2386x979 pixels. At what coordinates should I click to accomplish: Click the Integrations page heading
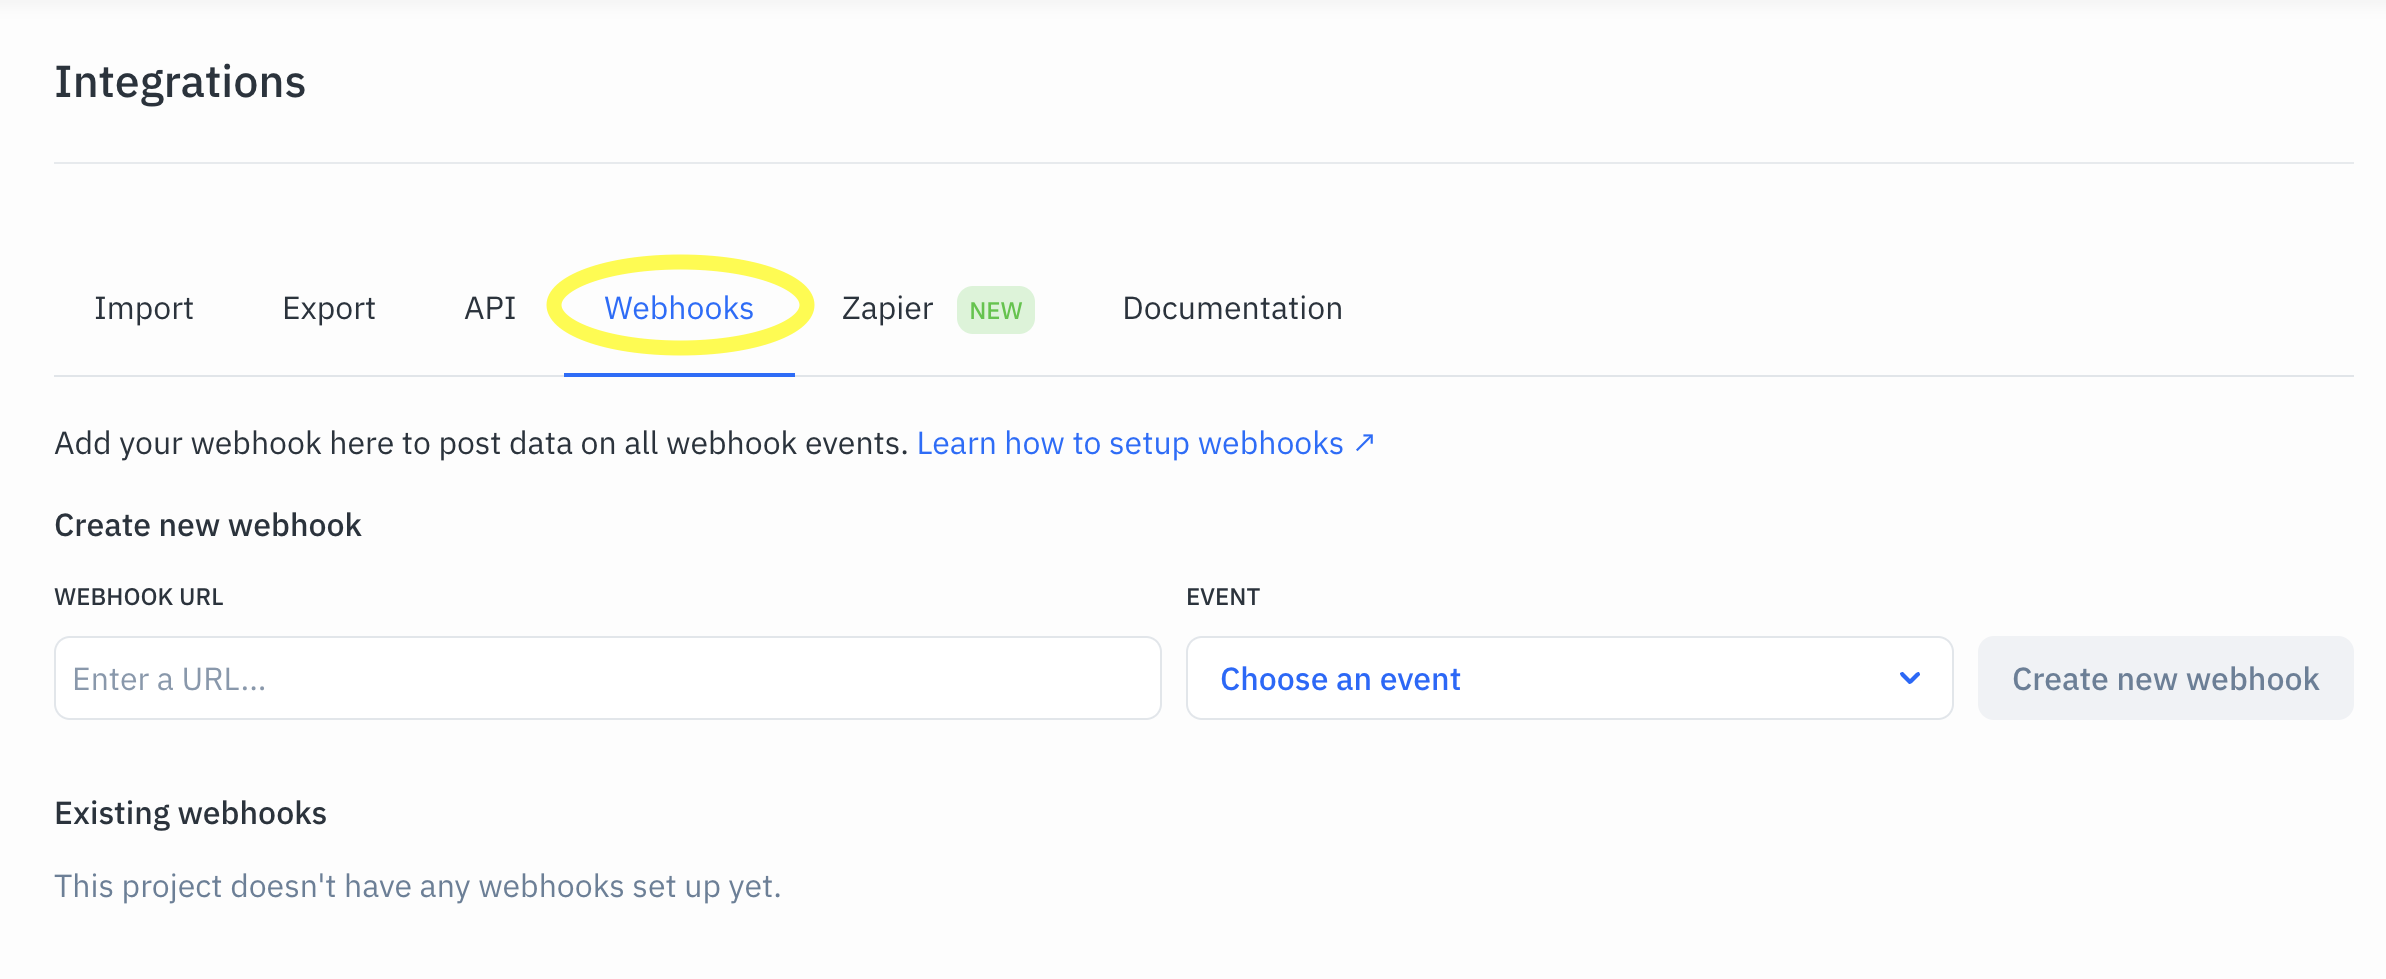[179, 82]
